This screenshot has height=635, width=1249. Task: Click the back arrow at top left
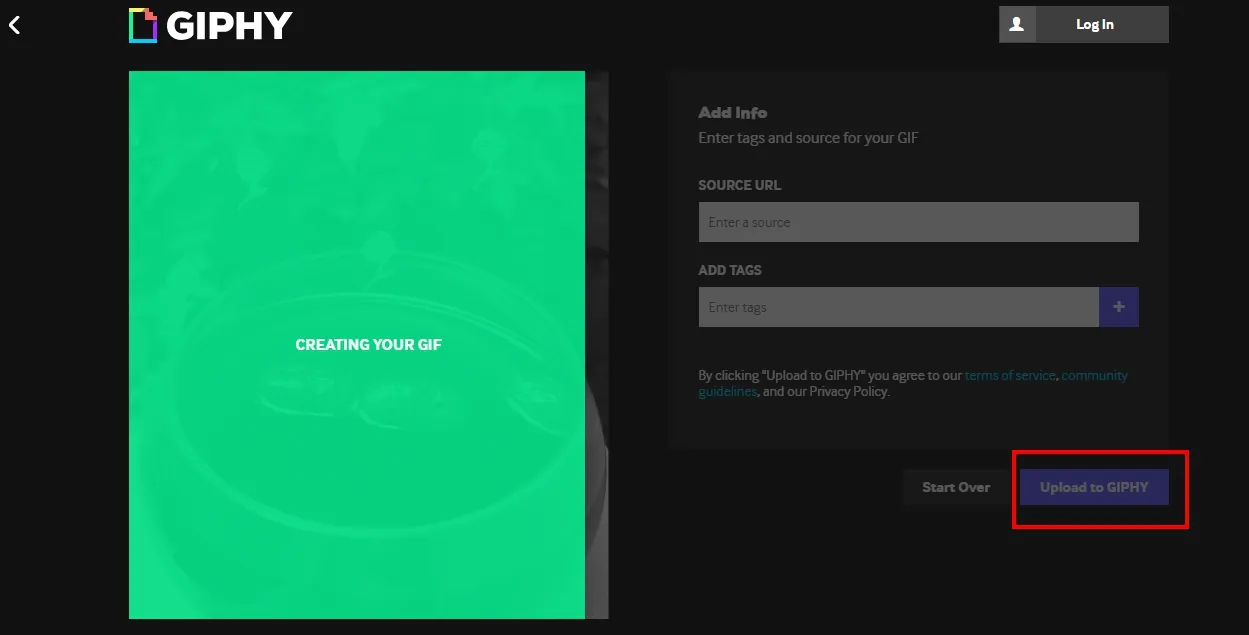(14, 24)
